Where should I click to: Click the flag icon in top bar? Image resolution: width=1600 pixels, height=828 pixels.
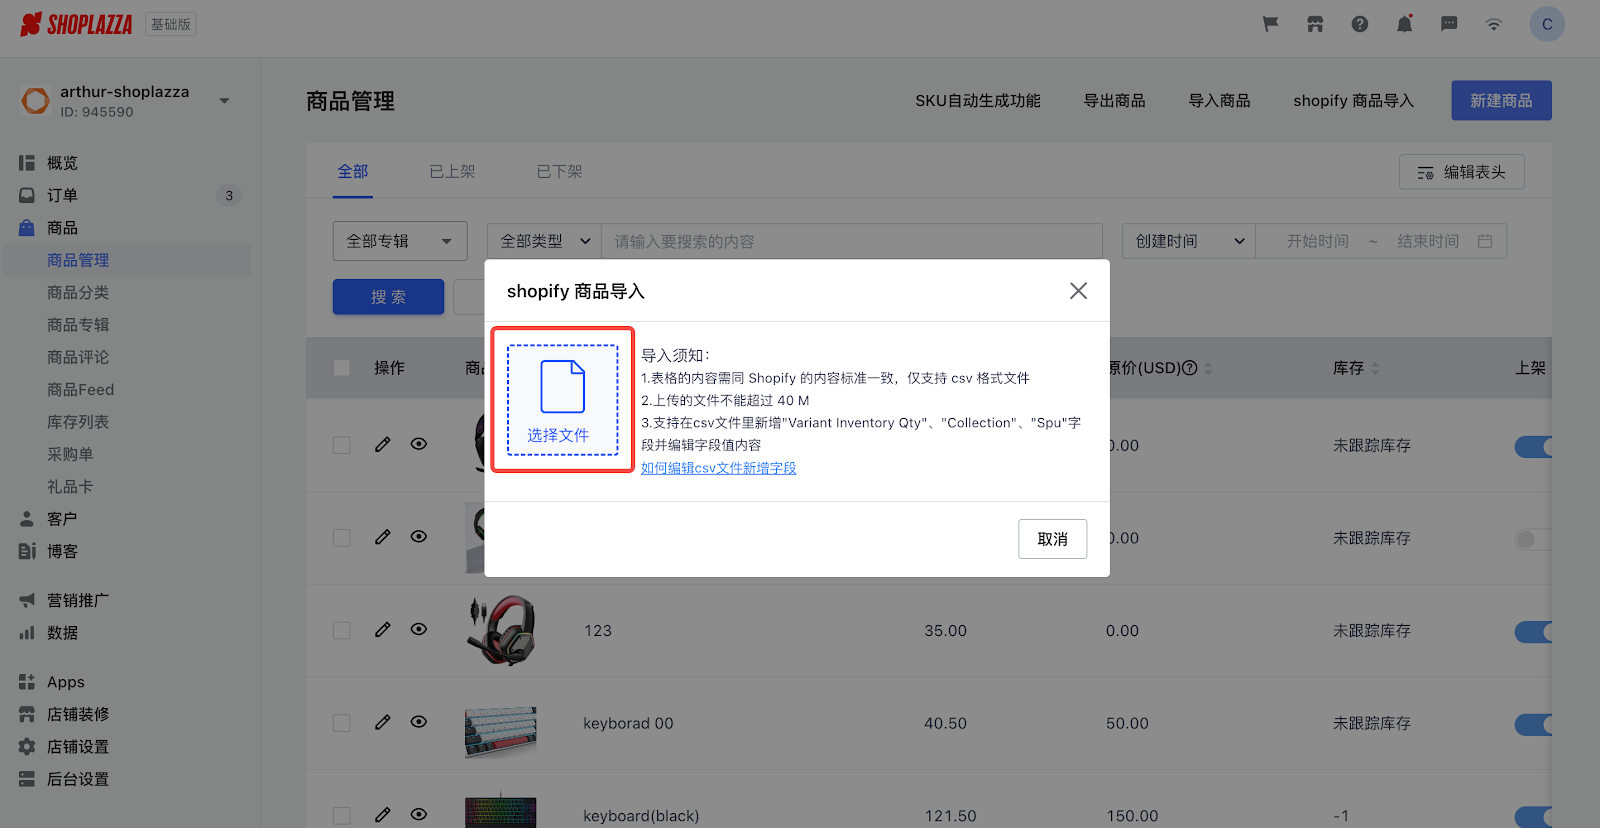point(1270,24)
